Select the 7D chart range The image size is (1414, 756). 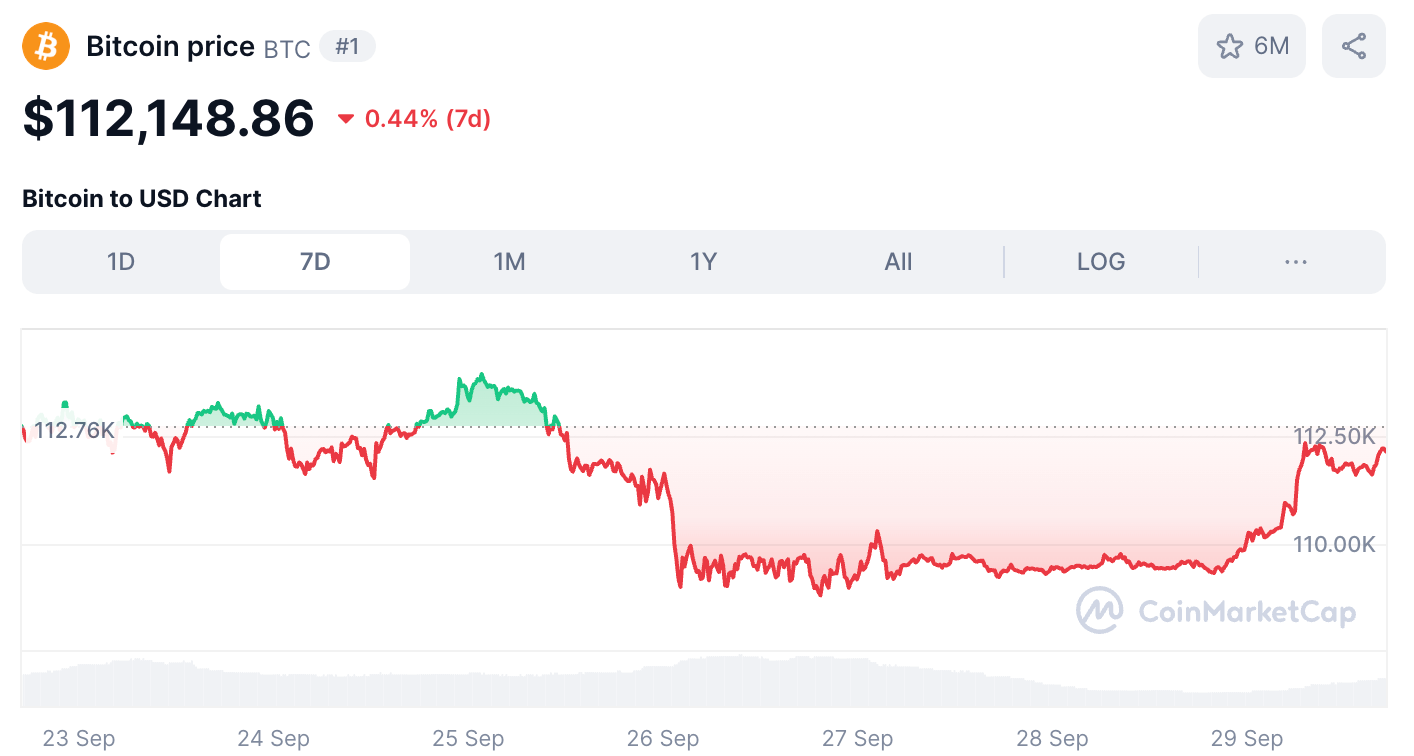315,262
